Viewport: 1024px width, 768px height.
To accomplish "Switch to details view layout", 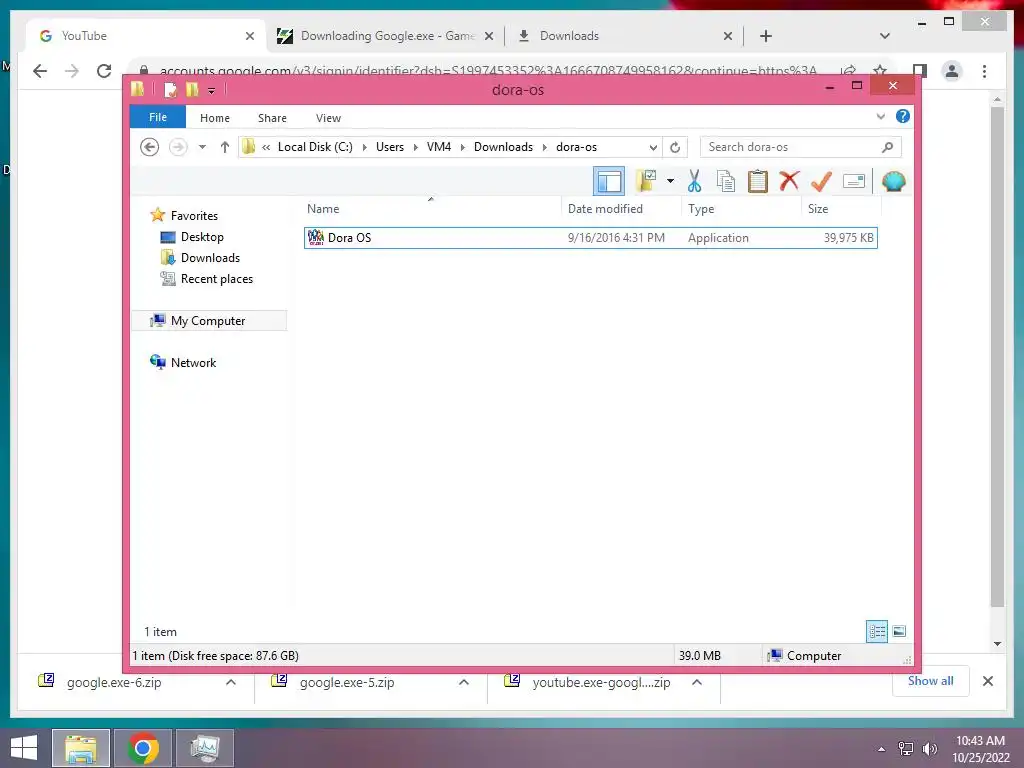I will 877,632.
